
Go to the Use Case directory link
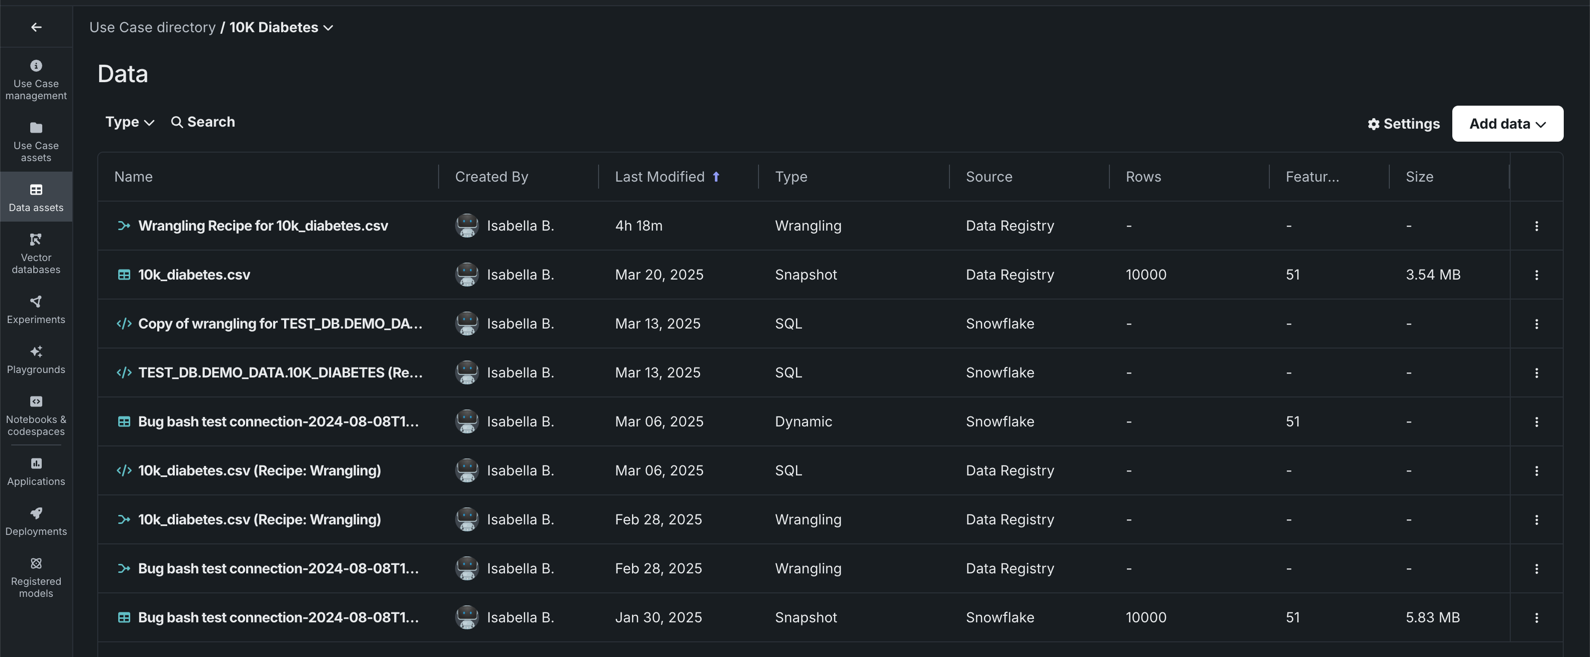coord(152,27)
